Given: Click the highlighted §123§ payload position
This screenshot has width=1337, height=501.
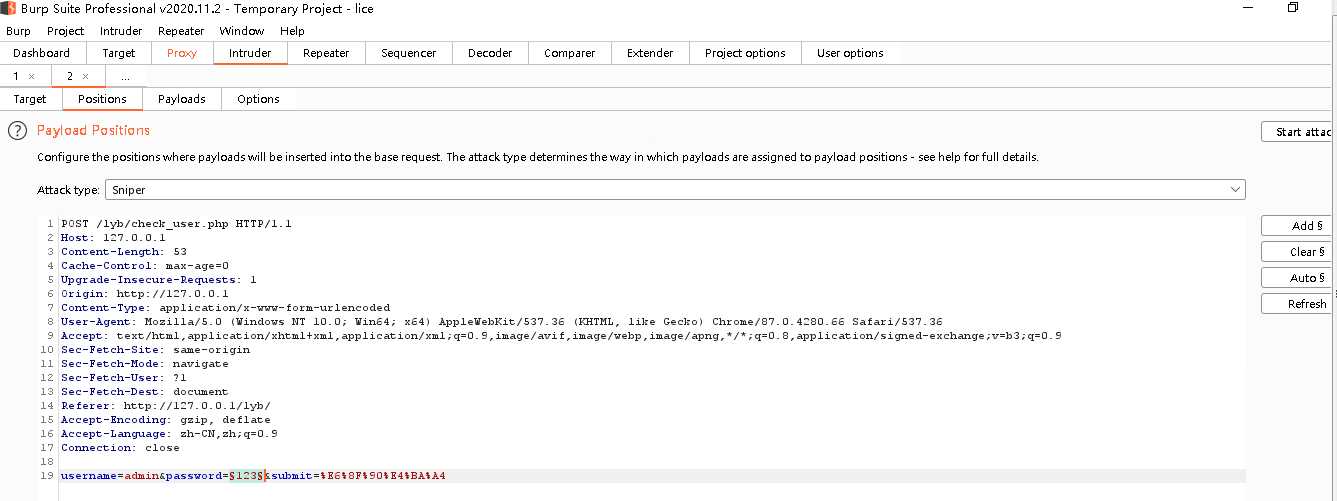Looking at the screenshot, I should 246,476.
